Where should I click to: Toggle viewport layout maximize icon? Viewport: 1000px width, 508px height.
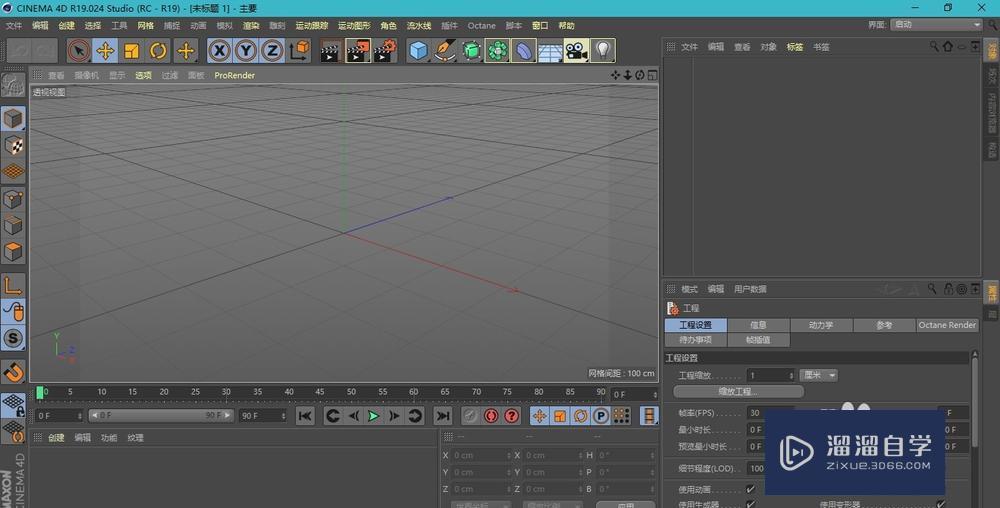coord(652,75)
